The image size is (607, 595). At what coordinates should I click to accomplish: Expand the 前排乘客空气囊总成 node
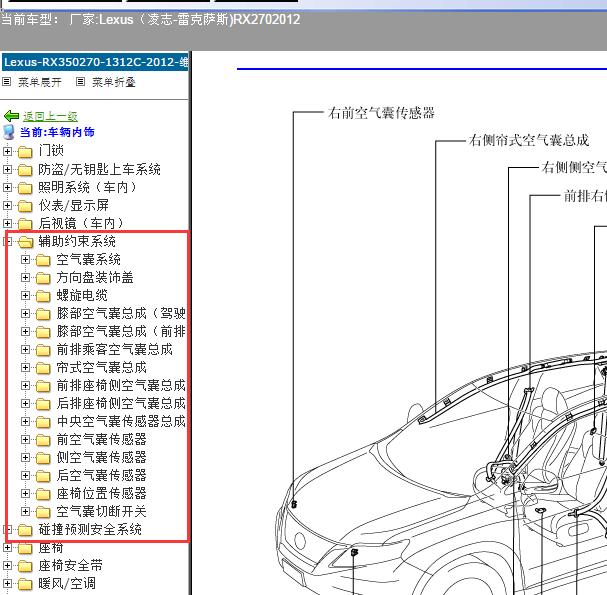coord(25,350)
